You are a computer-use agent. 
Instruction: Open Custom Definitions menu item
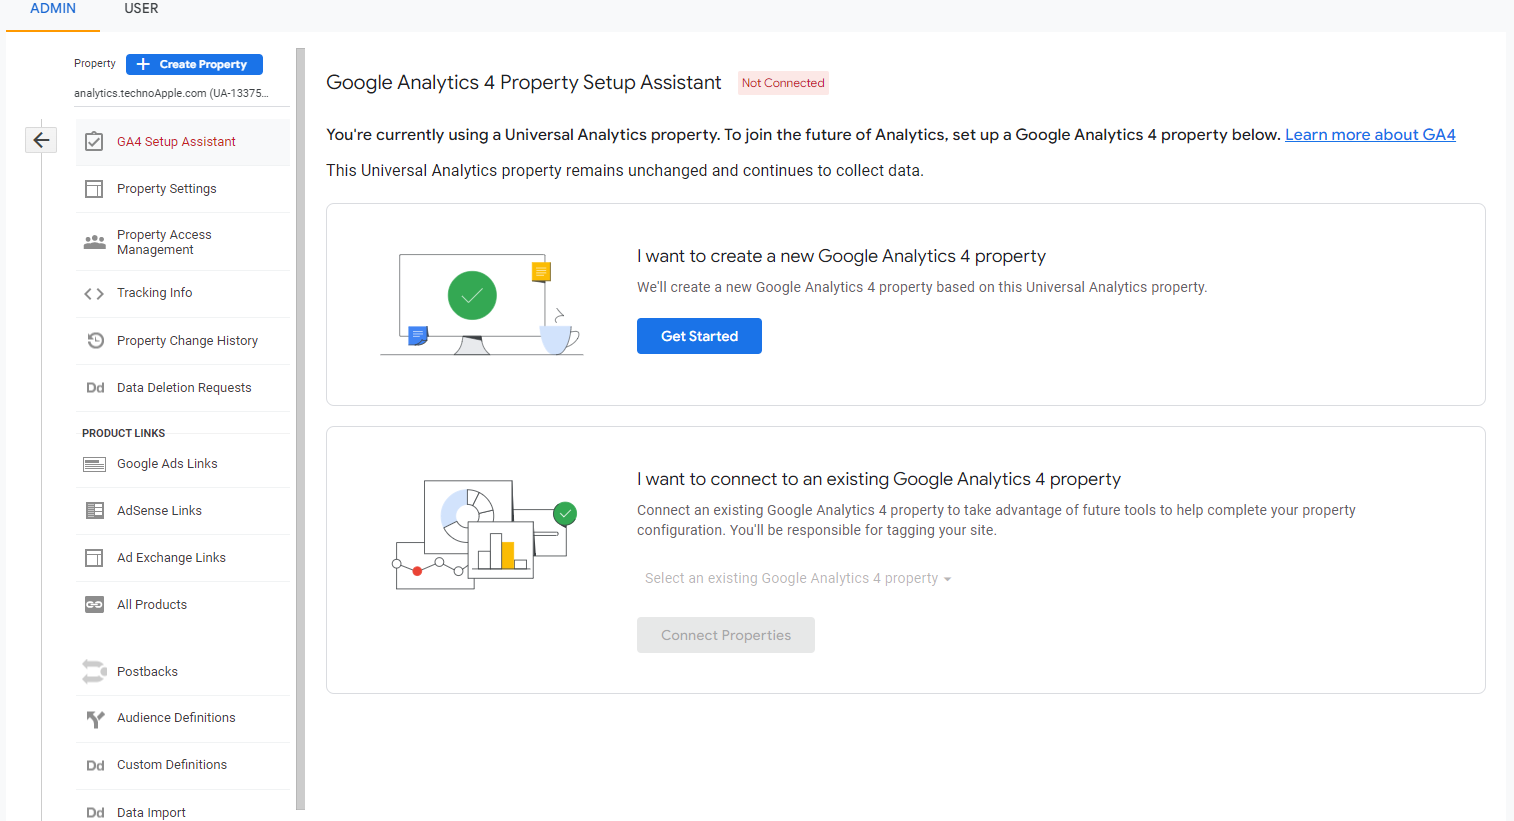click(x=172, y=765)
